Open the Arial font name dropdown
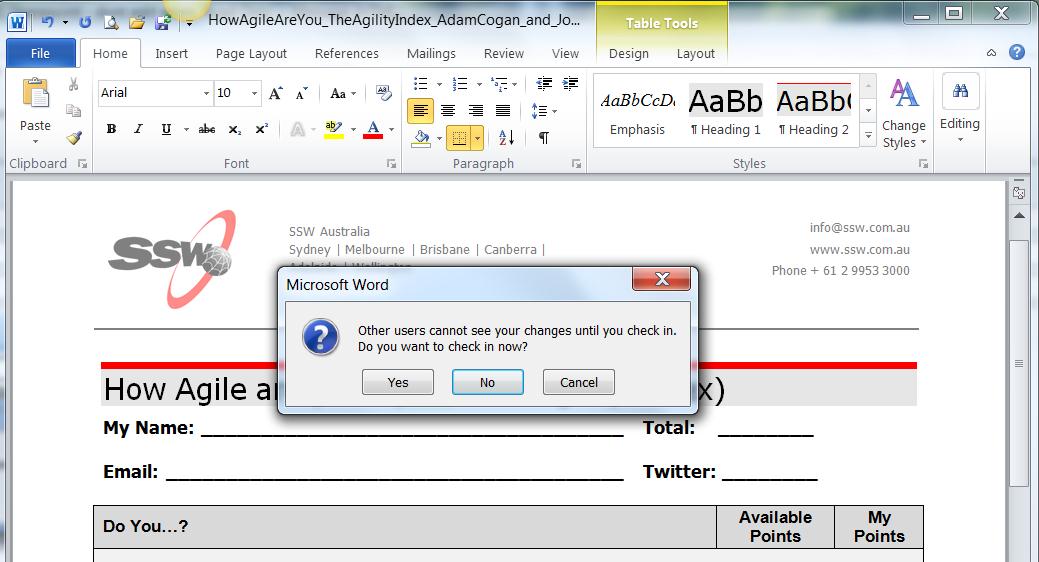Image resolution: width=1039 pixels, height=562 pixels. click(x=206, y=93)
